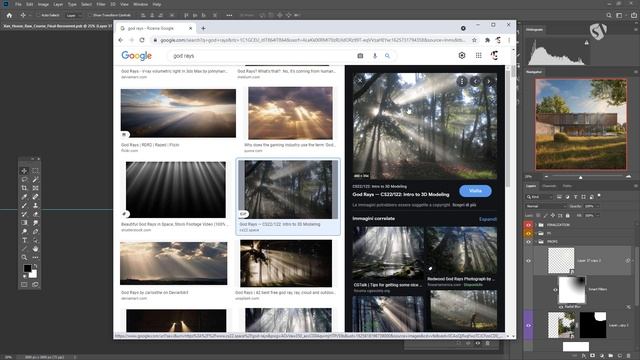Toggle Quick Mask mode icon
The width and height of the screenshot is (640, 360).
pyautogui.click(x=24, y=284)
